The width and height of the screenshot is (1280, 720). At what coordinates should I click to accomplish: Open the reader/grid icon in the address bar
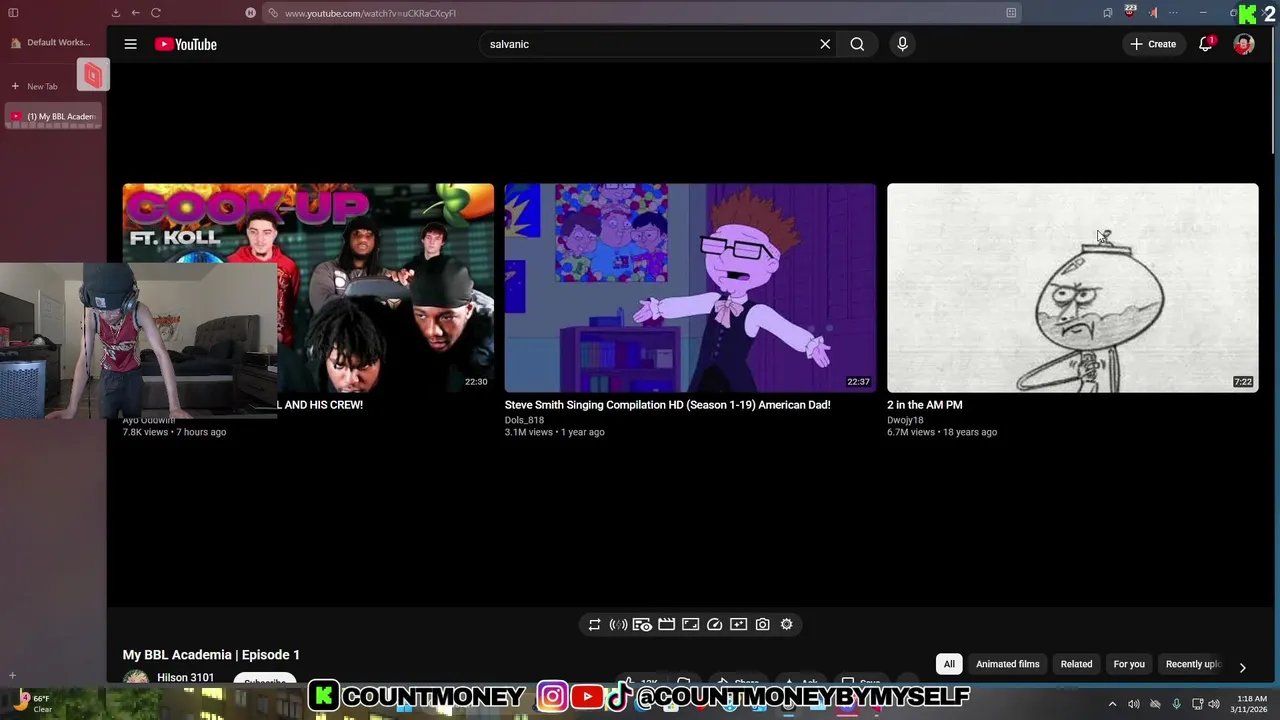1011,13
